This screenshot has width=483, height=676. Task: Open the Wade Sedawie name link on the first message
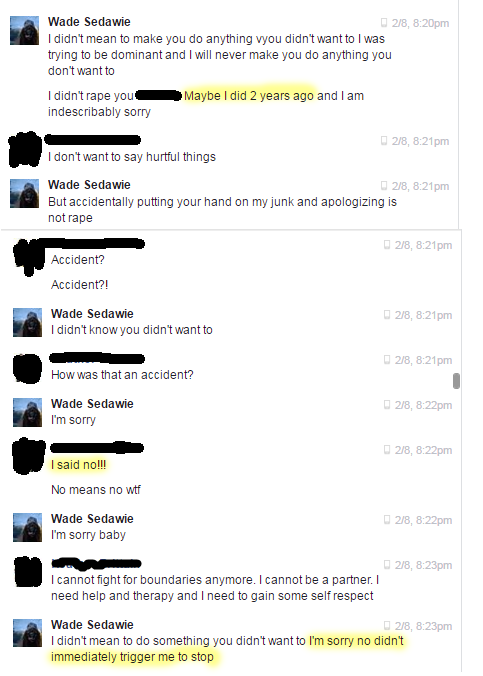(89, 22)
